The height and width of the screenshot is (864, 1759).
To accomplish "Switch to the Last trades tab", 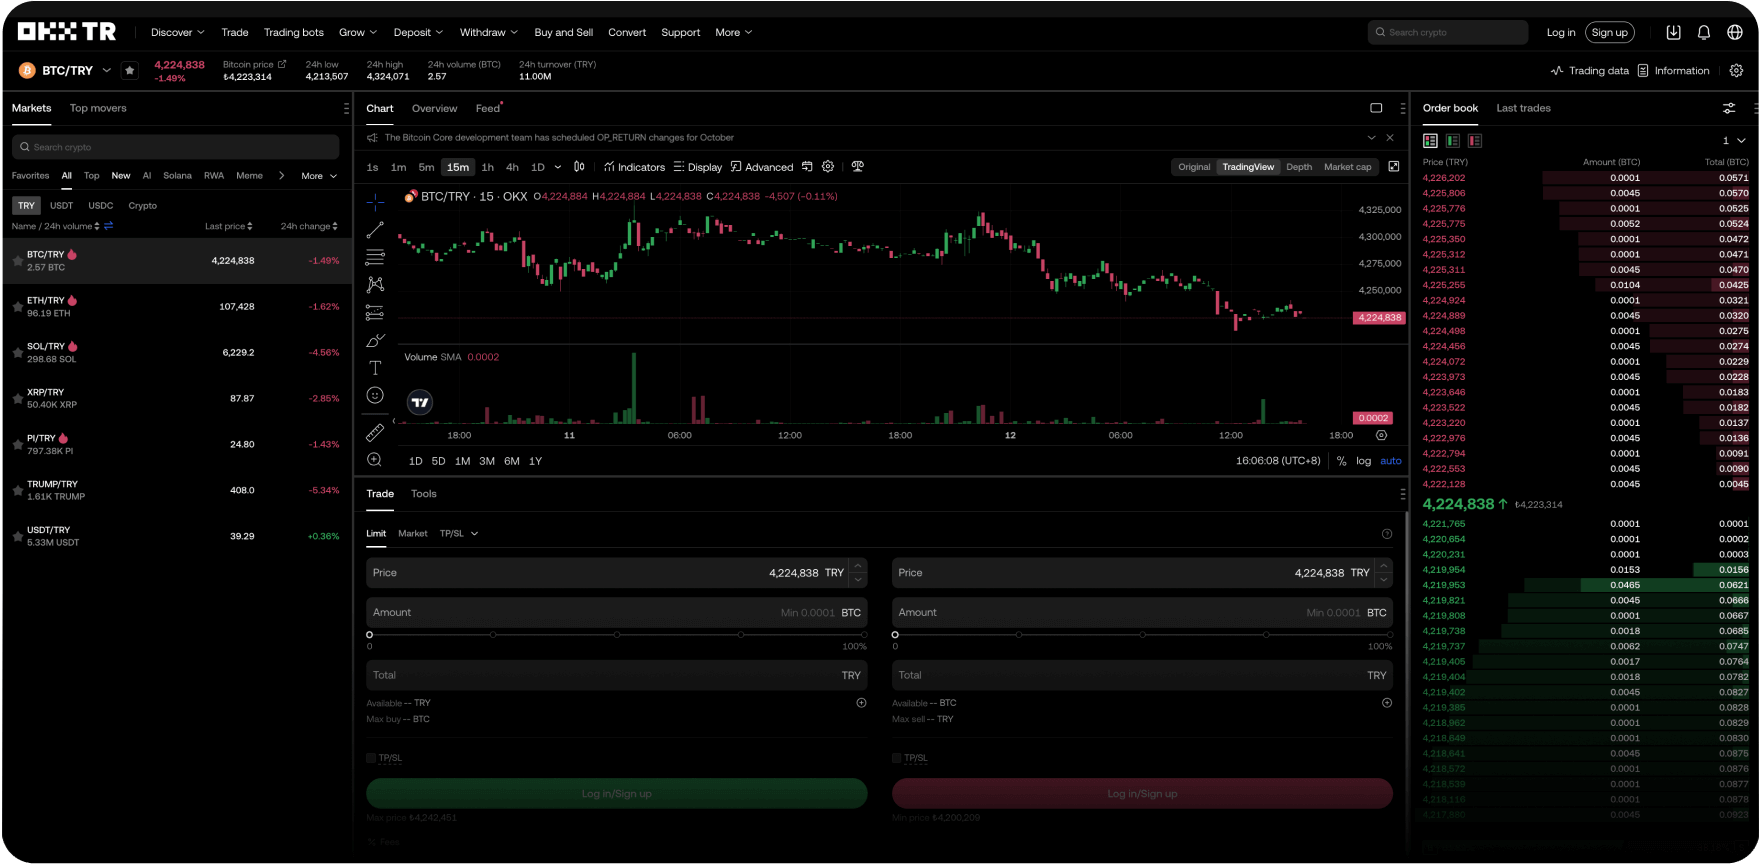I will point(1523,108).
